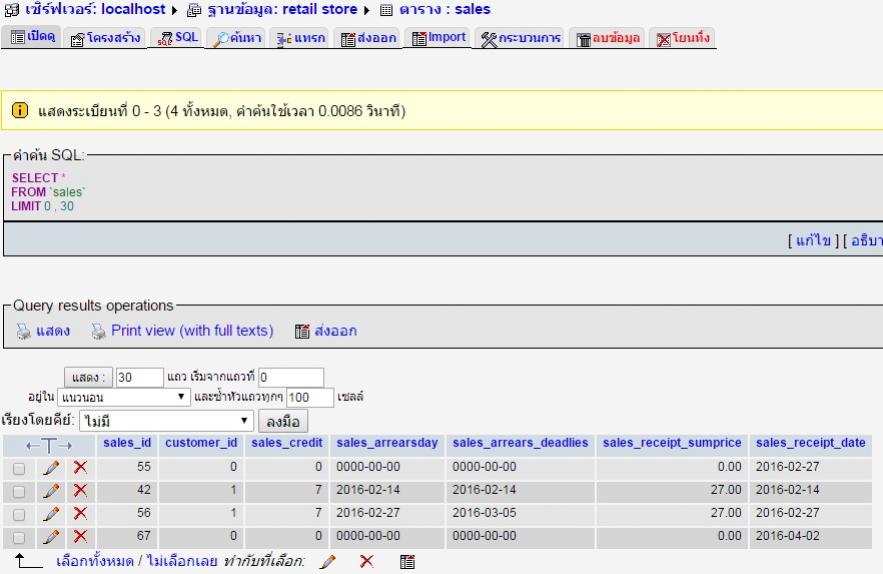Tick the checkbox for the sales_id 55 row
Viewport: 883px width, 574px height.
[19, 467]
